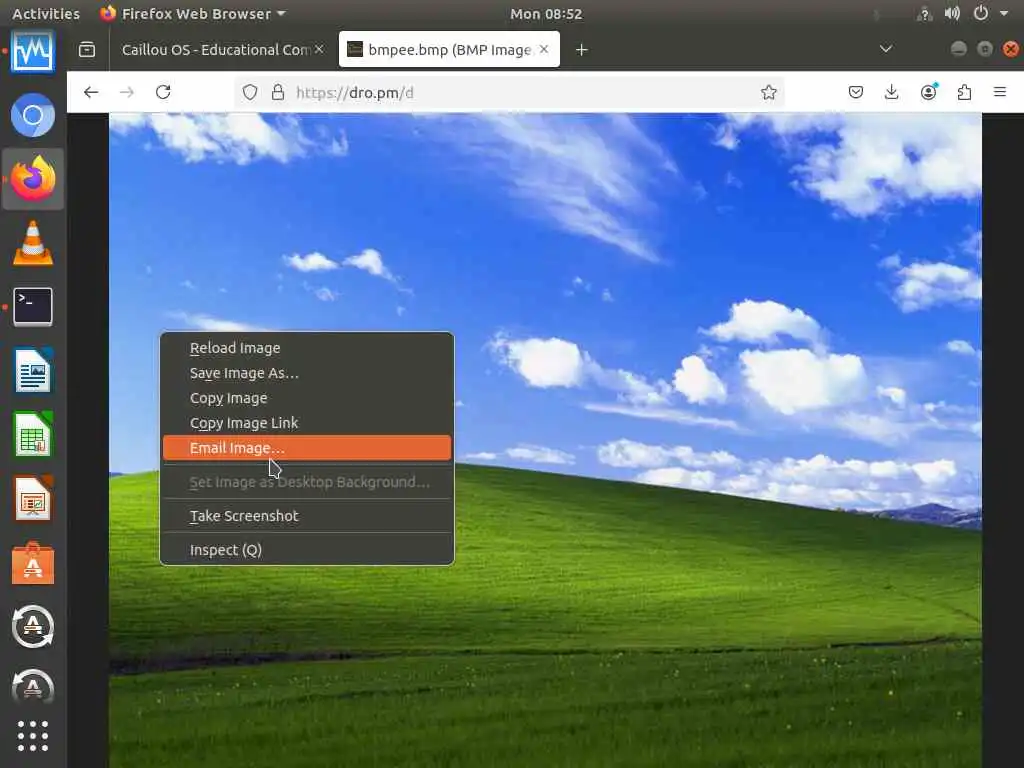Screen dimensions: 1024x768
Task: Open the Firefox hamburger menu
Action: click(x=1000, y=92)
